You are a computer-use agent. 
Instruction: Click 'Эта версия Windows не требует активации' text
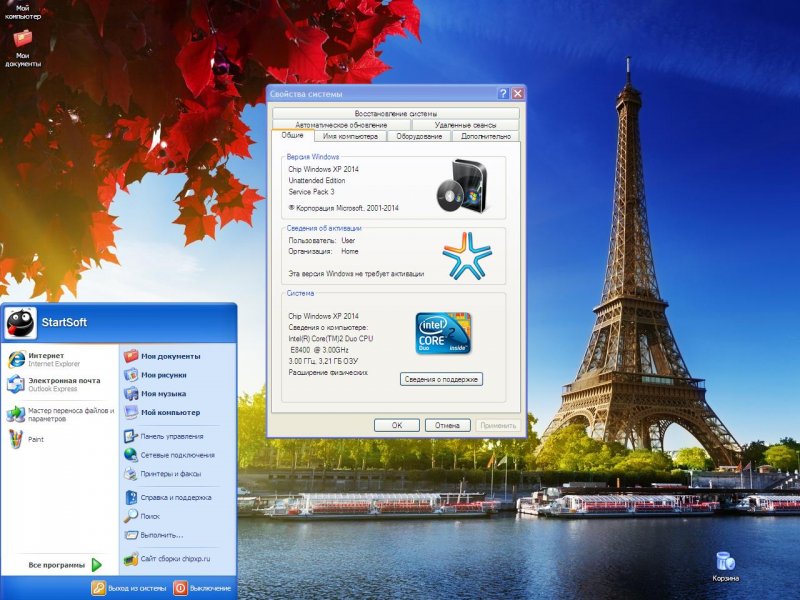356,274
